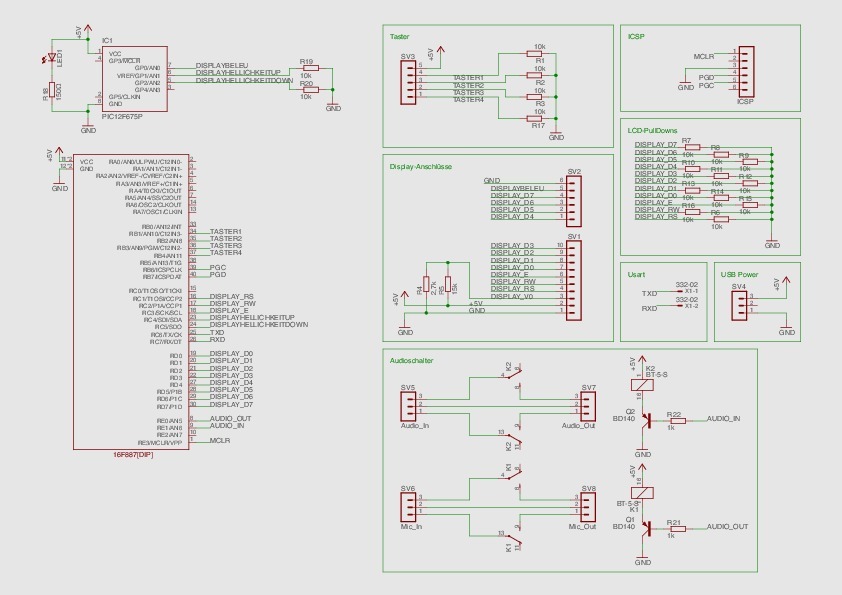The height and width of the screenshot is (595, 842).
Task: Select the SV3 connector in Taster section
Action: point(408,82)
